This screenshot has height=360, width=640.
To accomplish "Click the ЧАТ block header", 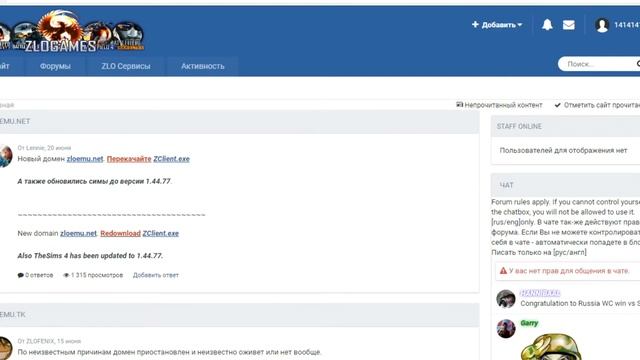I will click(x=565, y=185).
